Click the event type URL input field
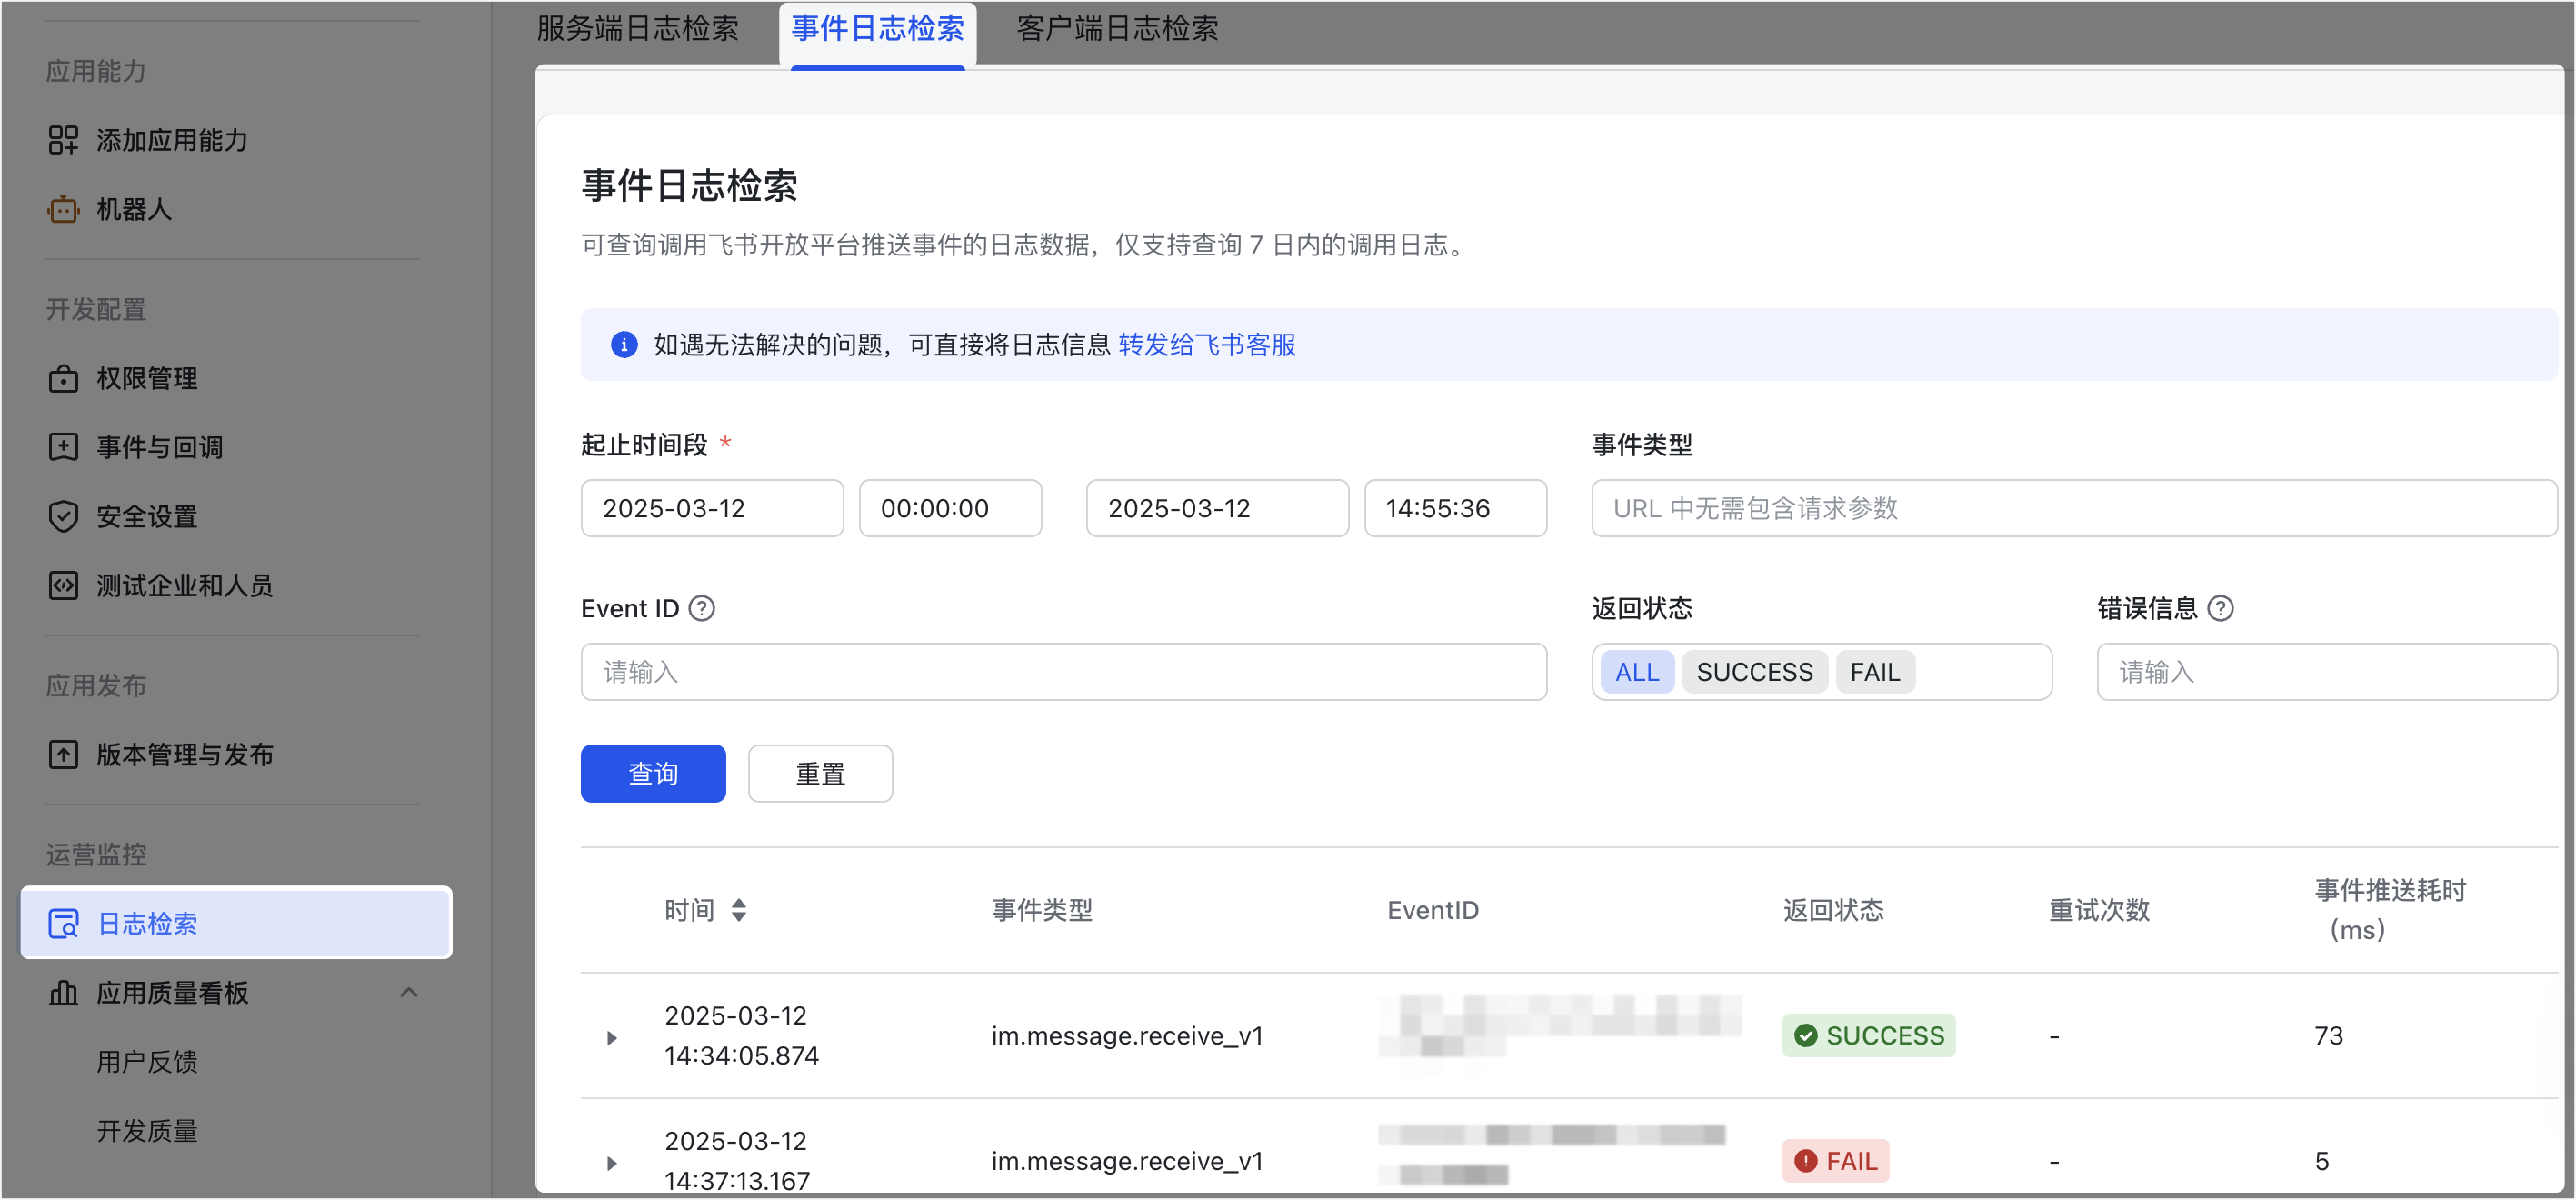Viewport: 2576px width, 1200px height. click(2073, 508)
